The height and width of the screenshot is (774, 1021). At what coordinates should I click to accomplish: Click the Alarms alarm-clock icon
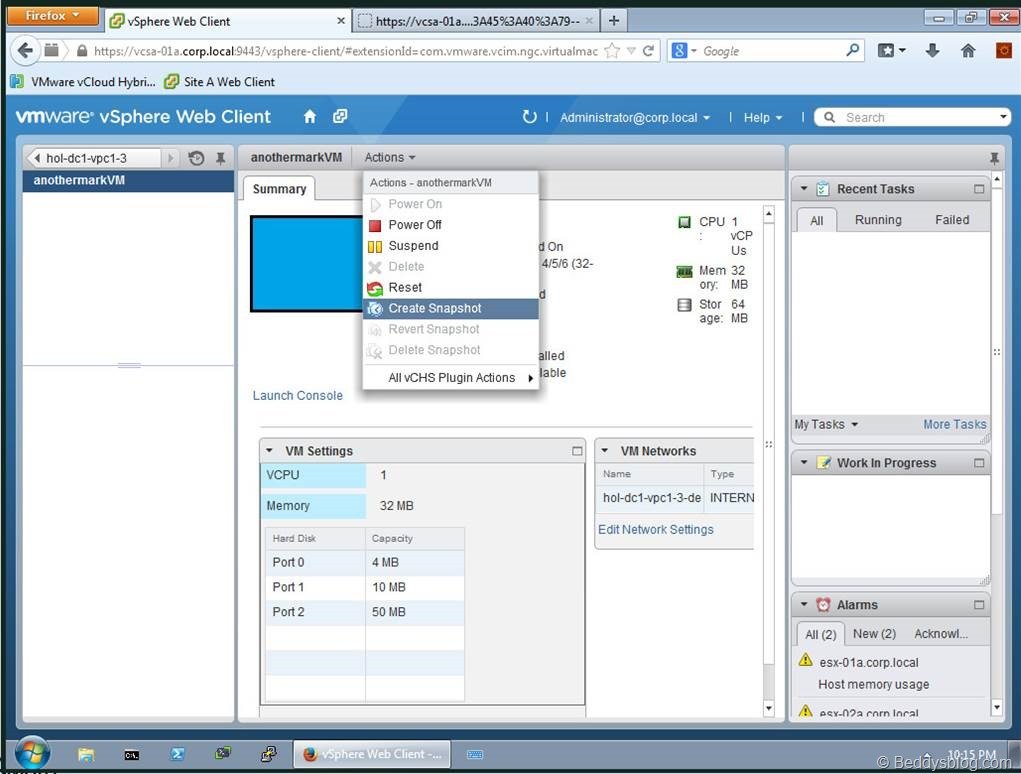(x=823, y=605)
